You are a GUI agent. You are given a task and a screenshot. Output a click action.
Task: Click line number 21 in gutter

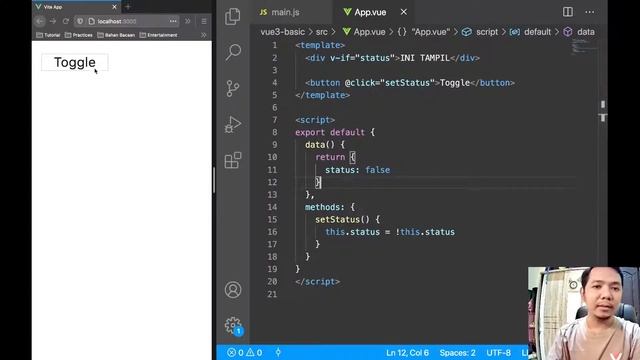[272, 294]
